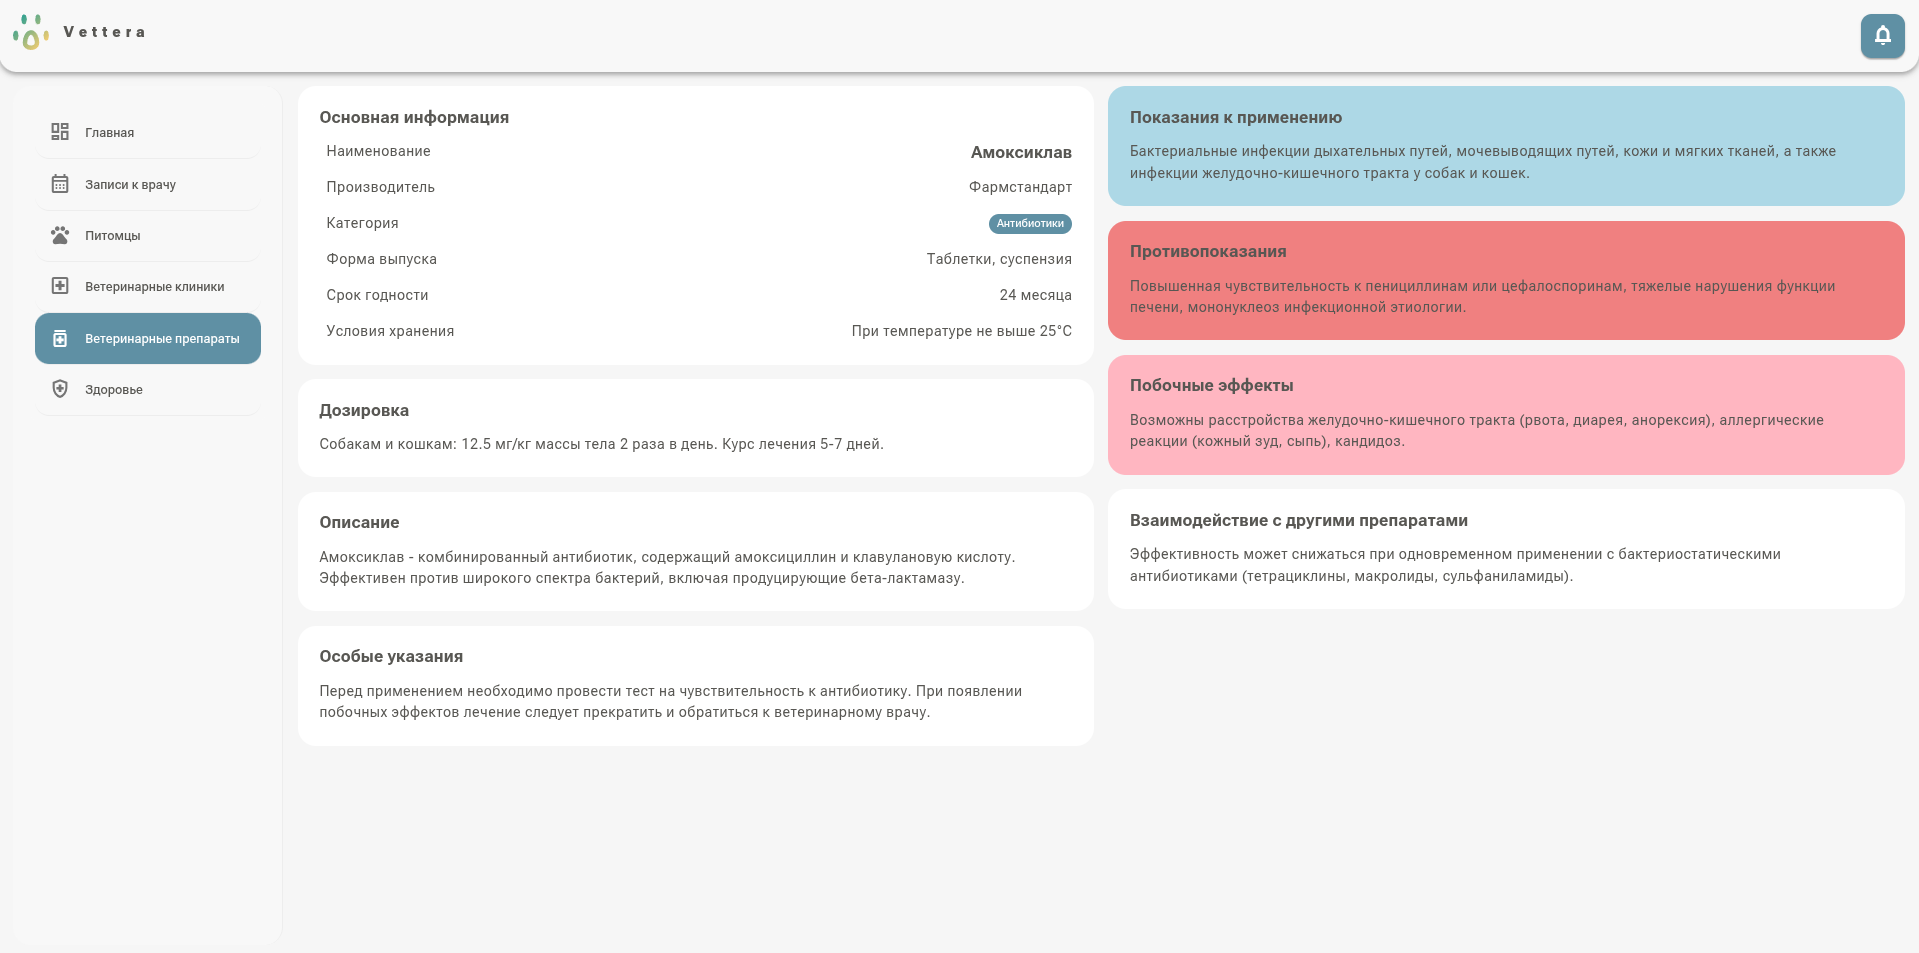Click the indications text about bacterial infections
The image size is (1919, 953).
click(1483, 162)
